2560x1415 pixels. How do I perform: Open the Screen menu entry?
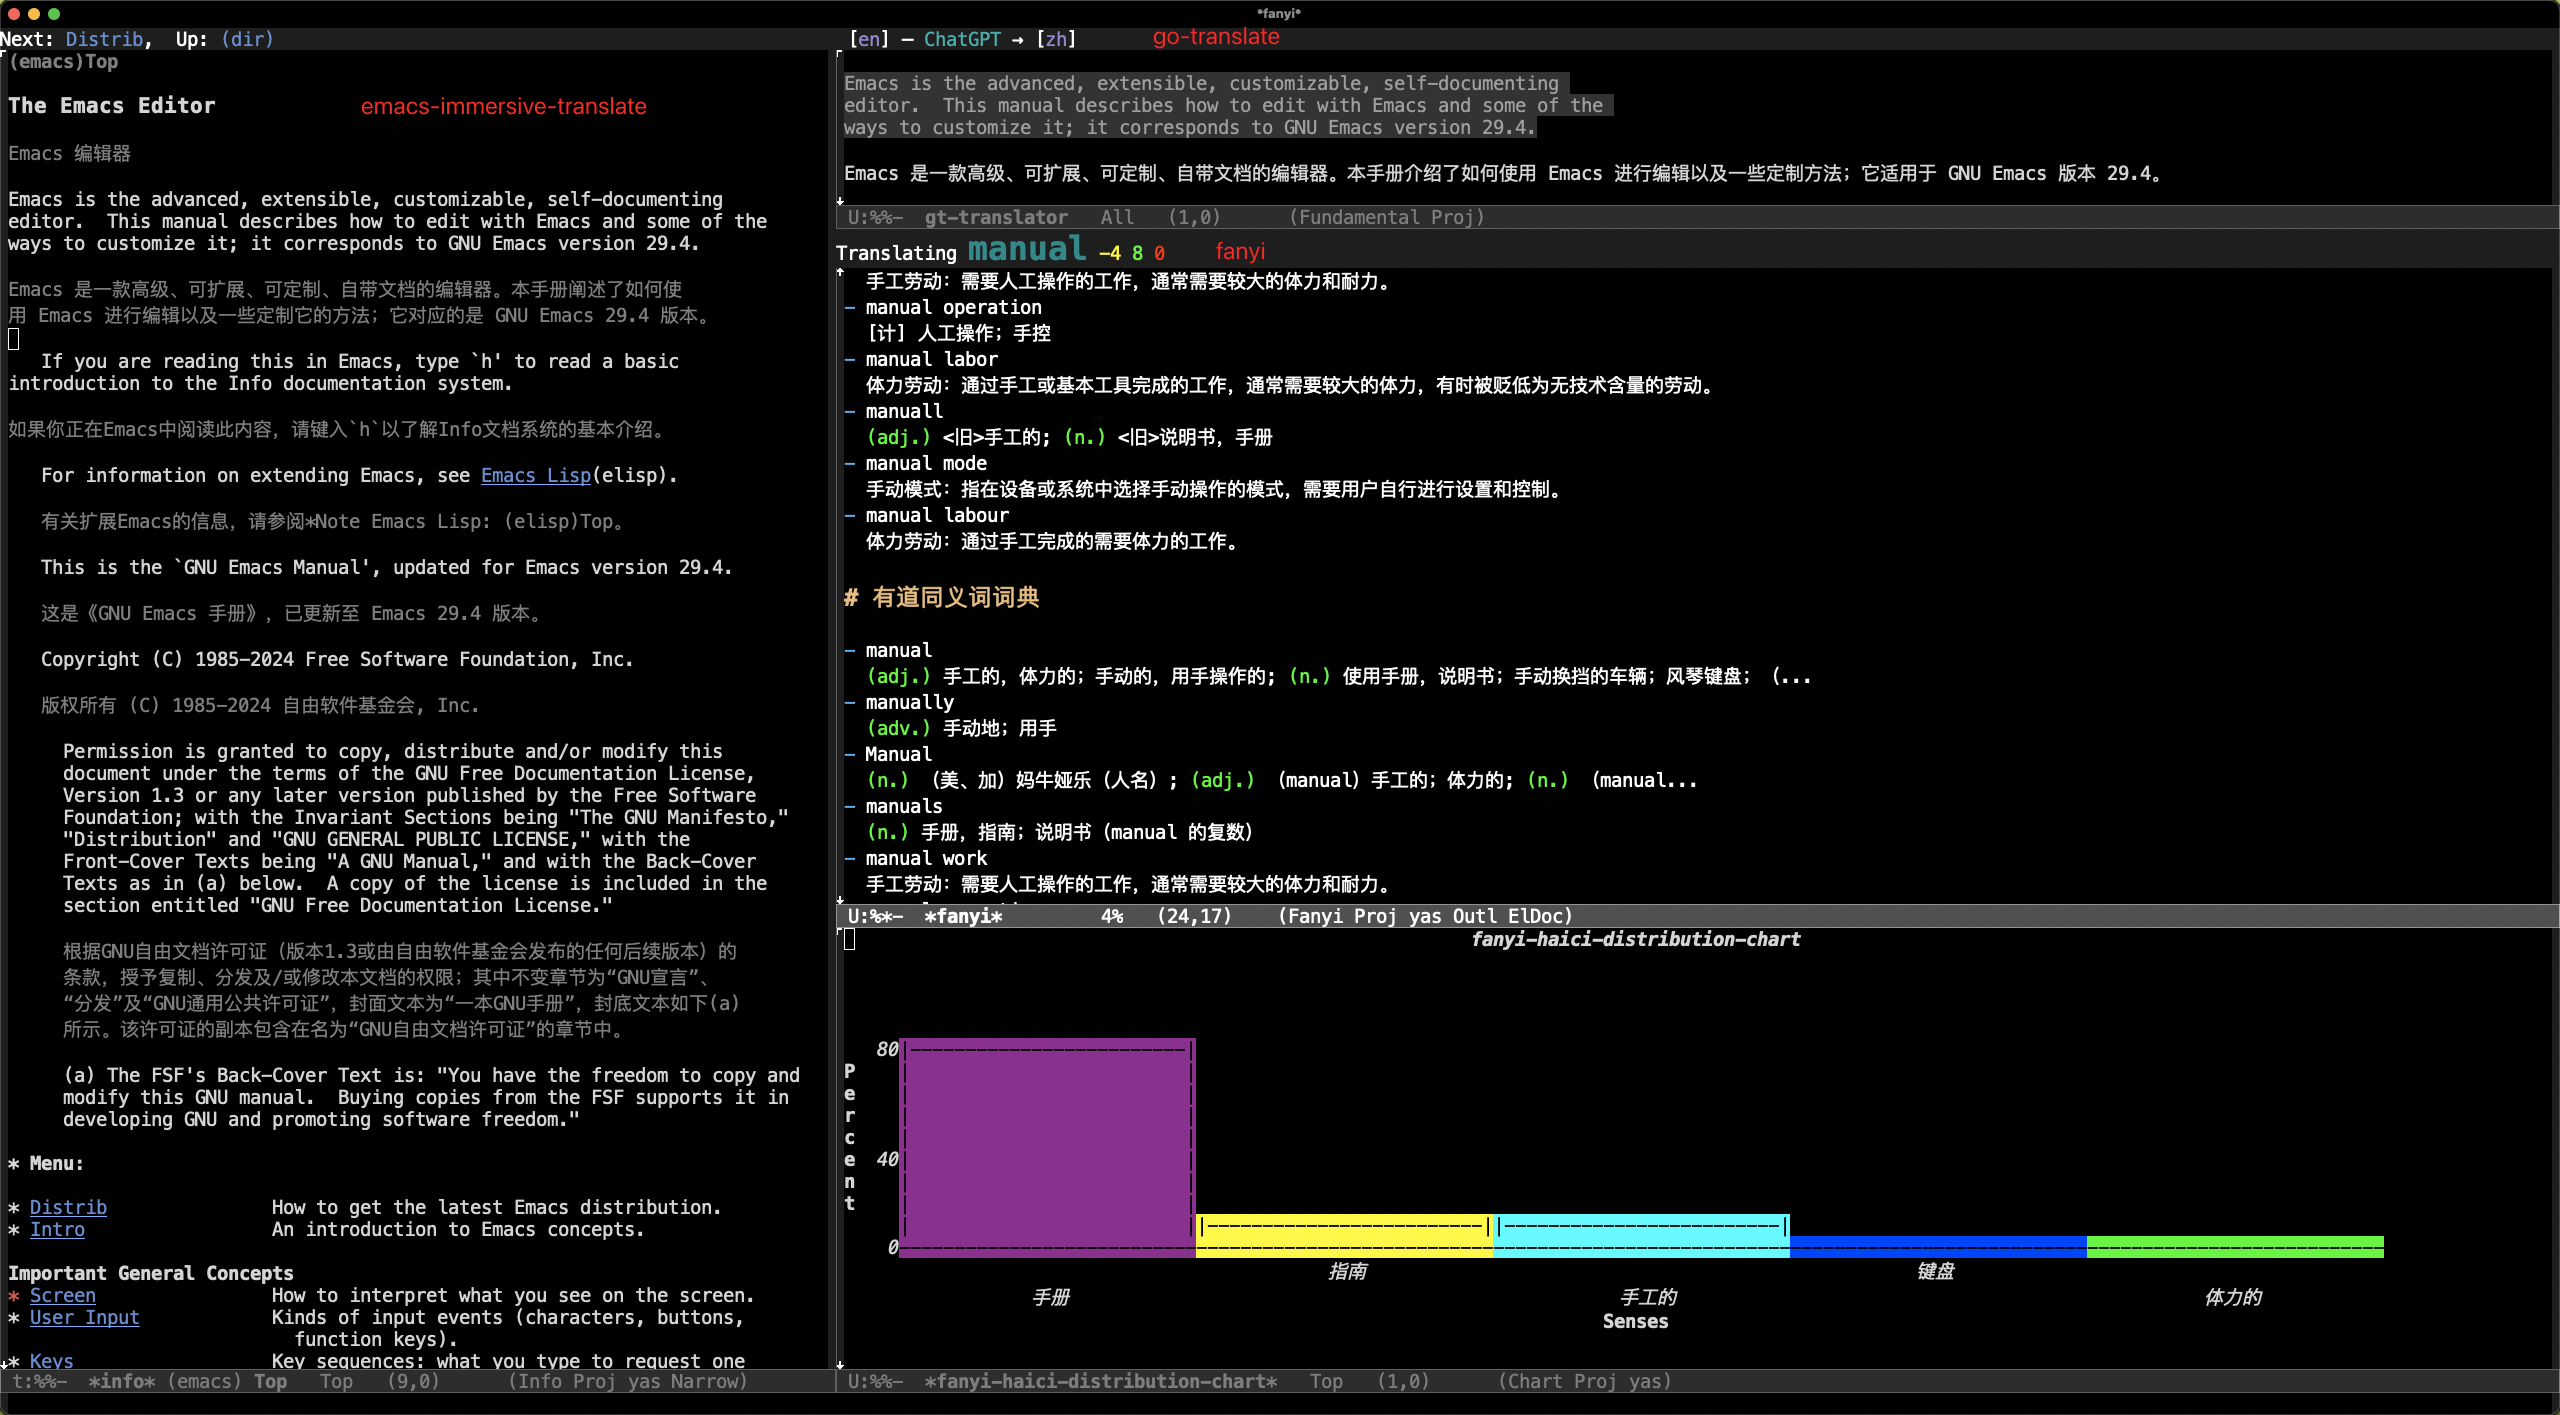63,1295
